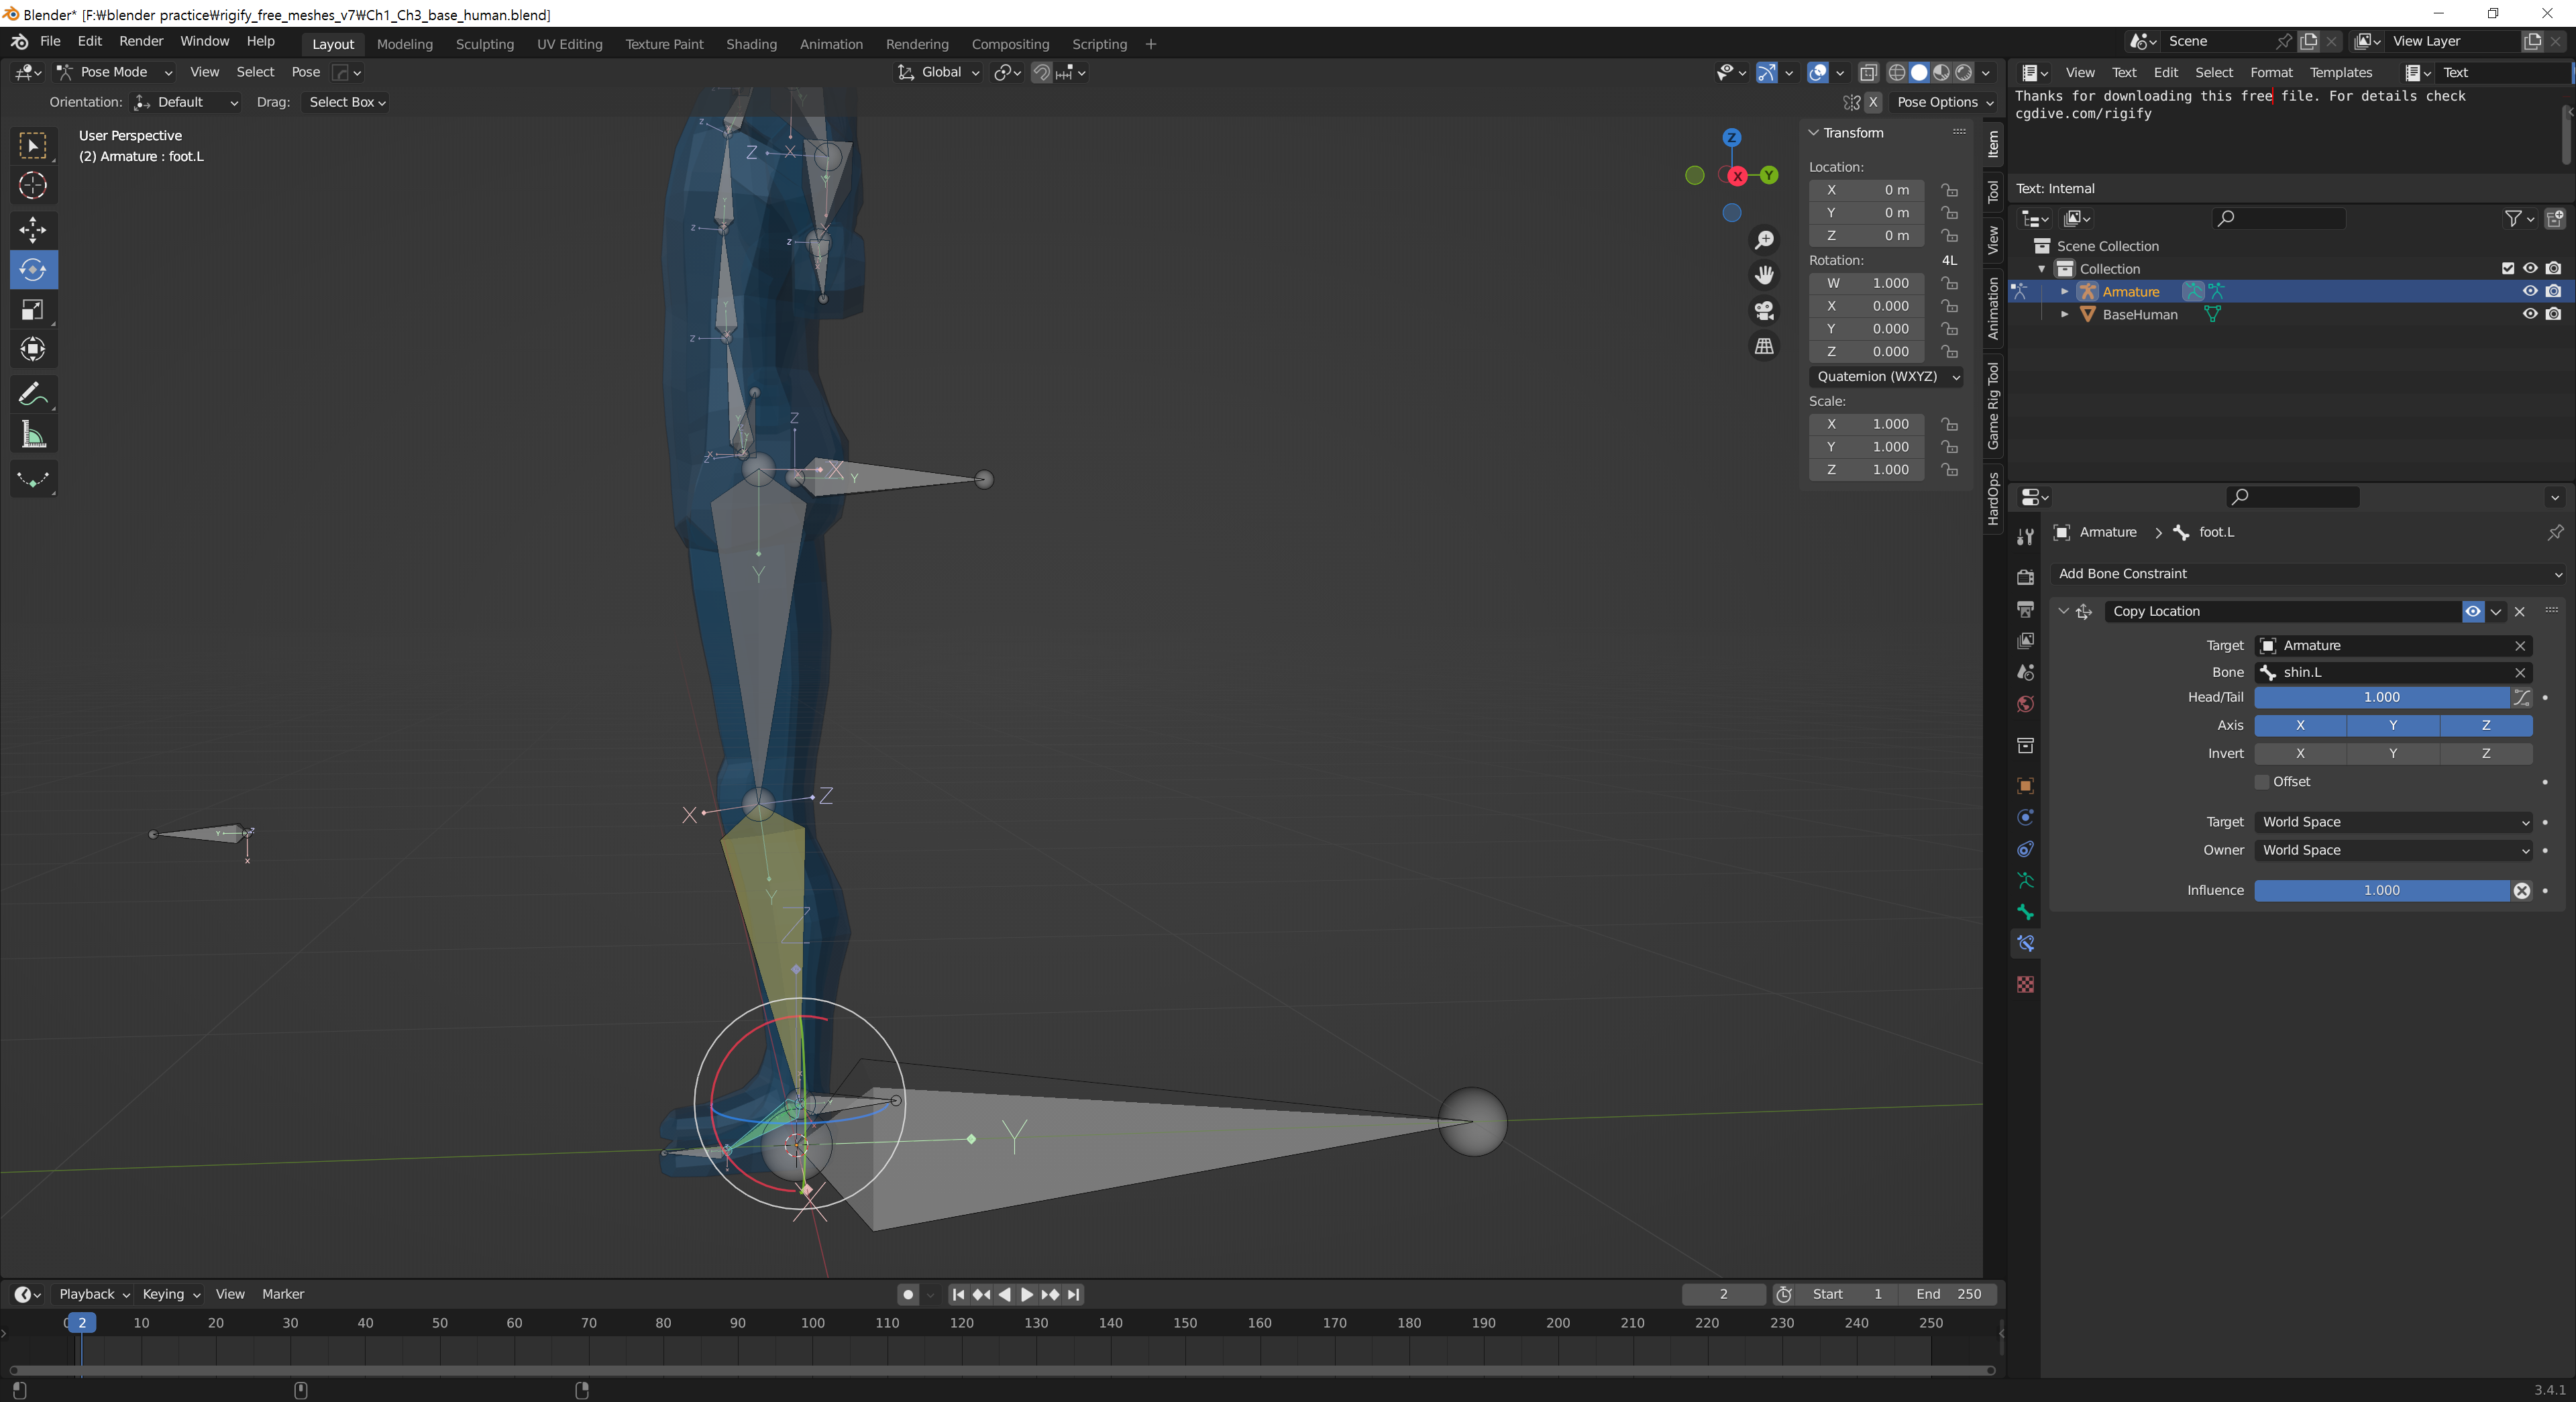Screen dimensions: 2576x1402
Task: Open Quaternion (WXYZ) rotation mode dropdown
Action: coord(1886,377)
